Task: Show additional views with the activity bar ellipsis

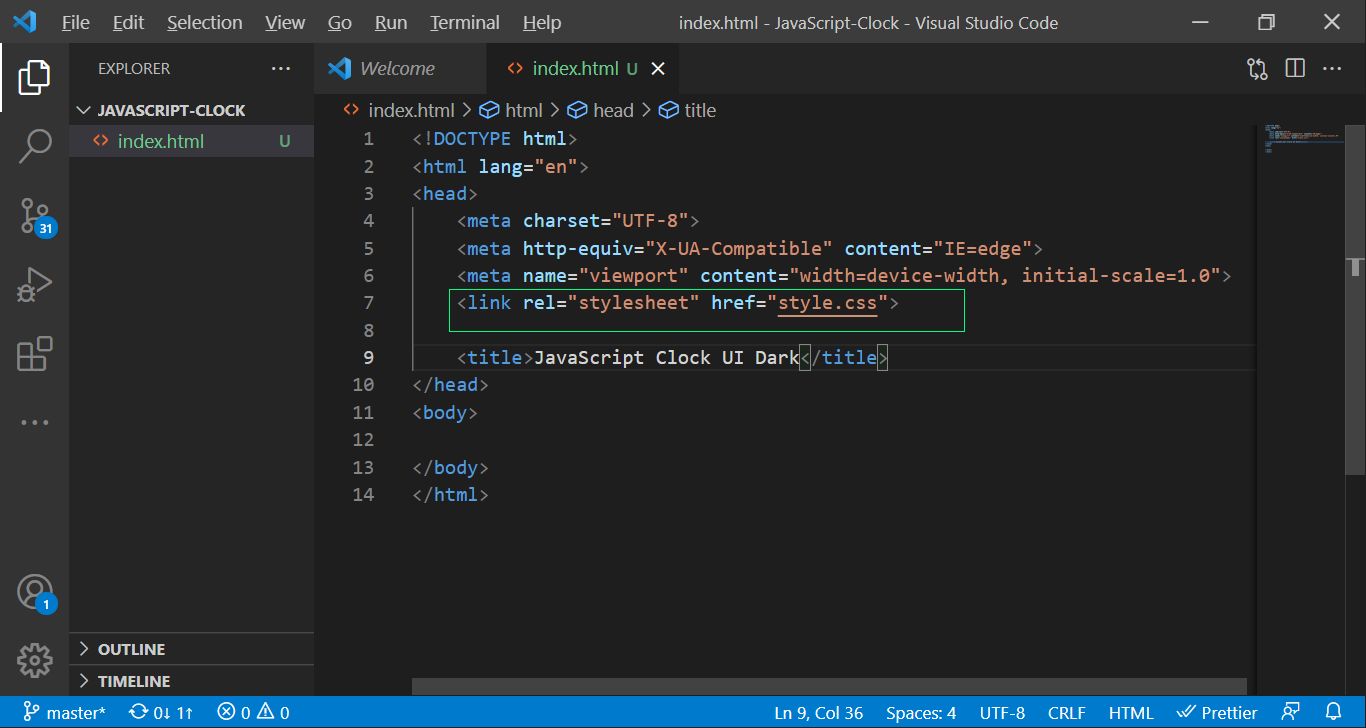Action: [34, 422]
